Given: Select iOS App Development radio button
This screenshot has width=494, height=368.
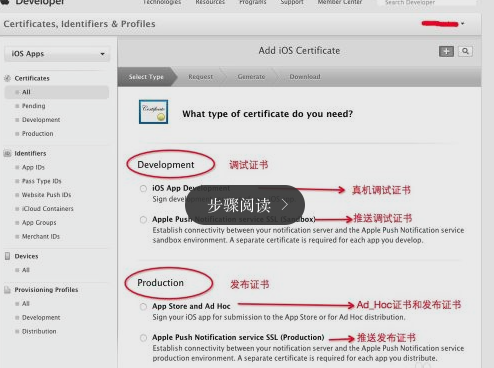Looking at the screenshot, I should coord(143,189).
